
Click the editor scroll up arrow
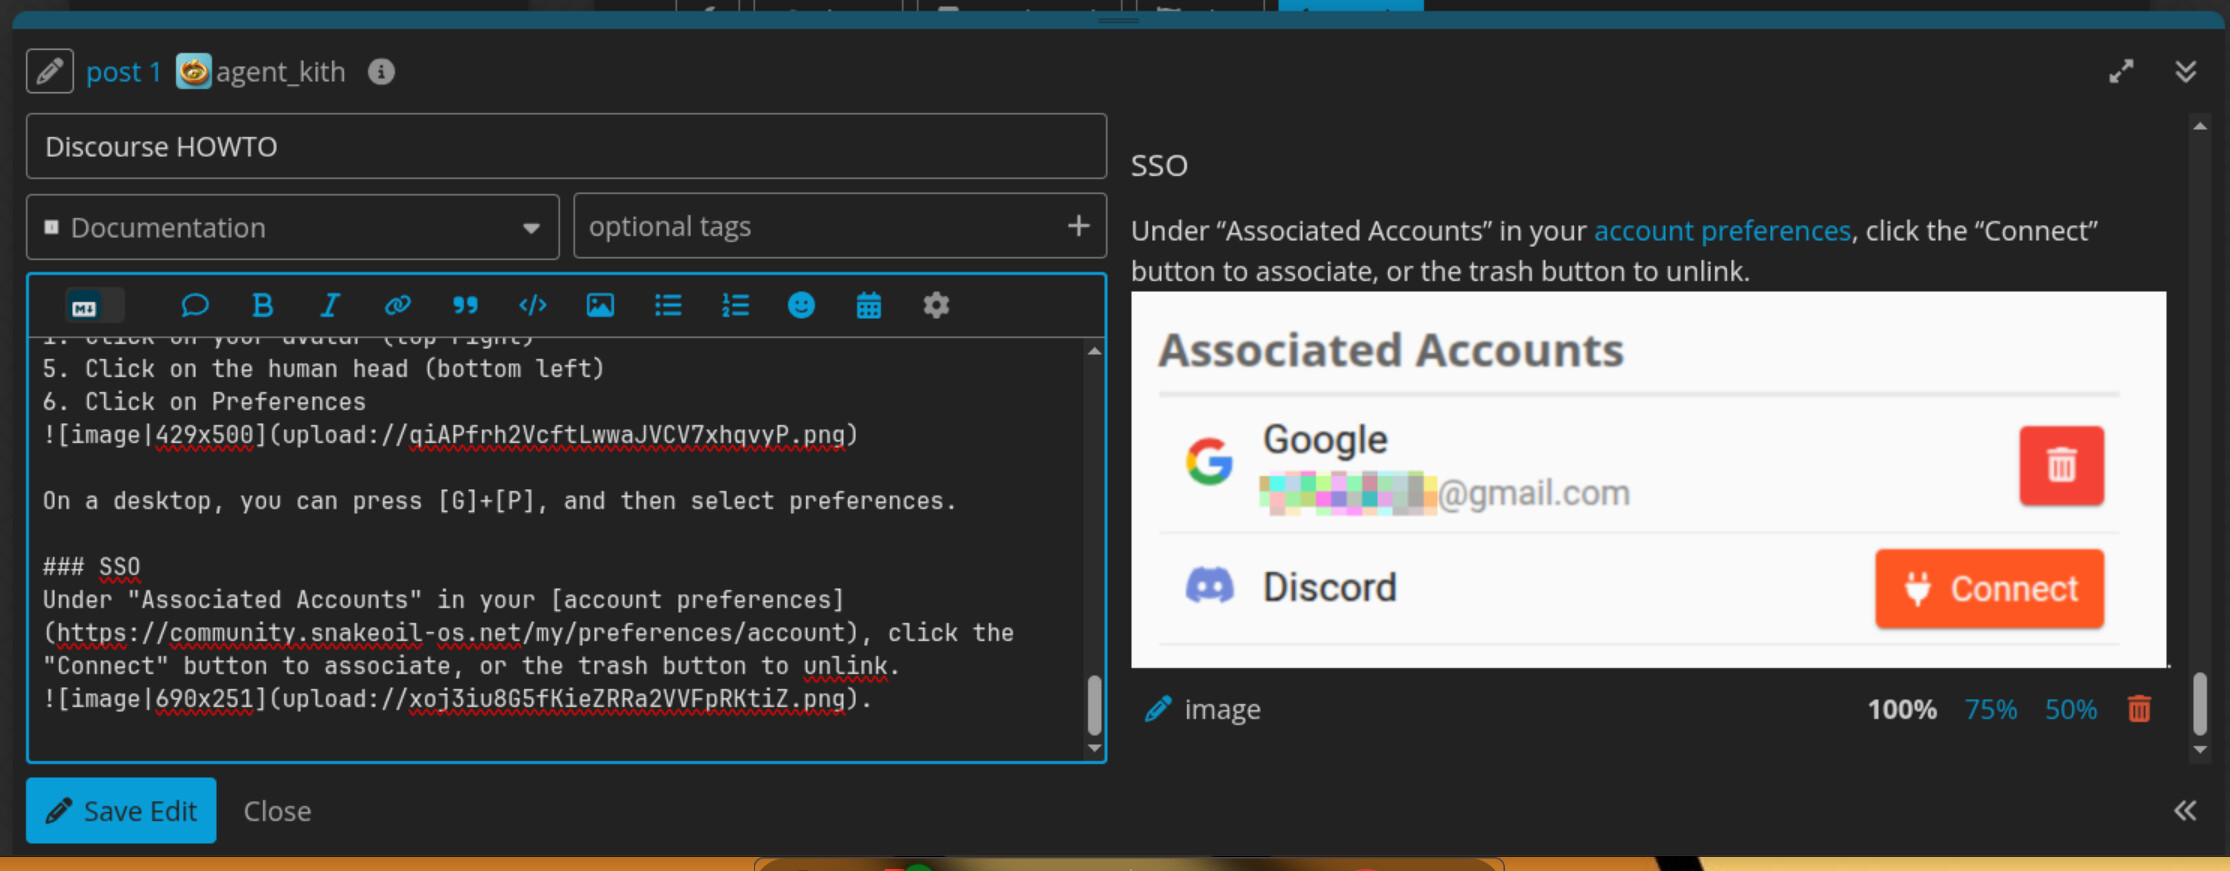(x=1094, y=351)
